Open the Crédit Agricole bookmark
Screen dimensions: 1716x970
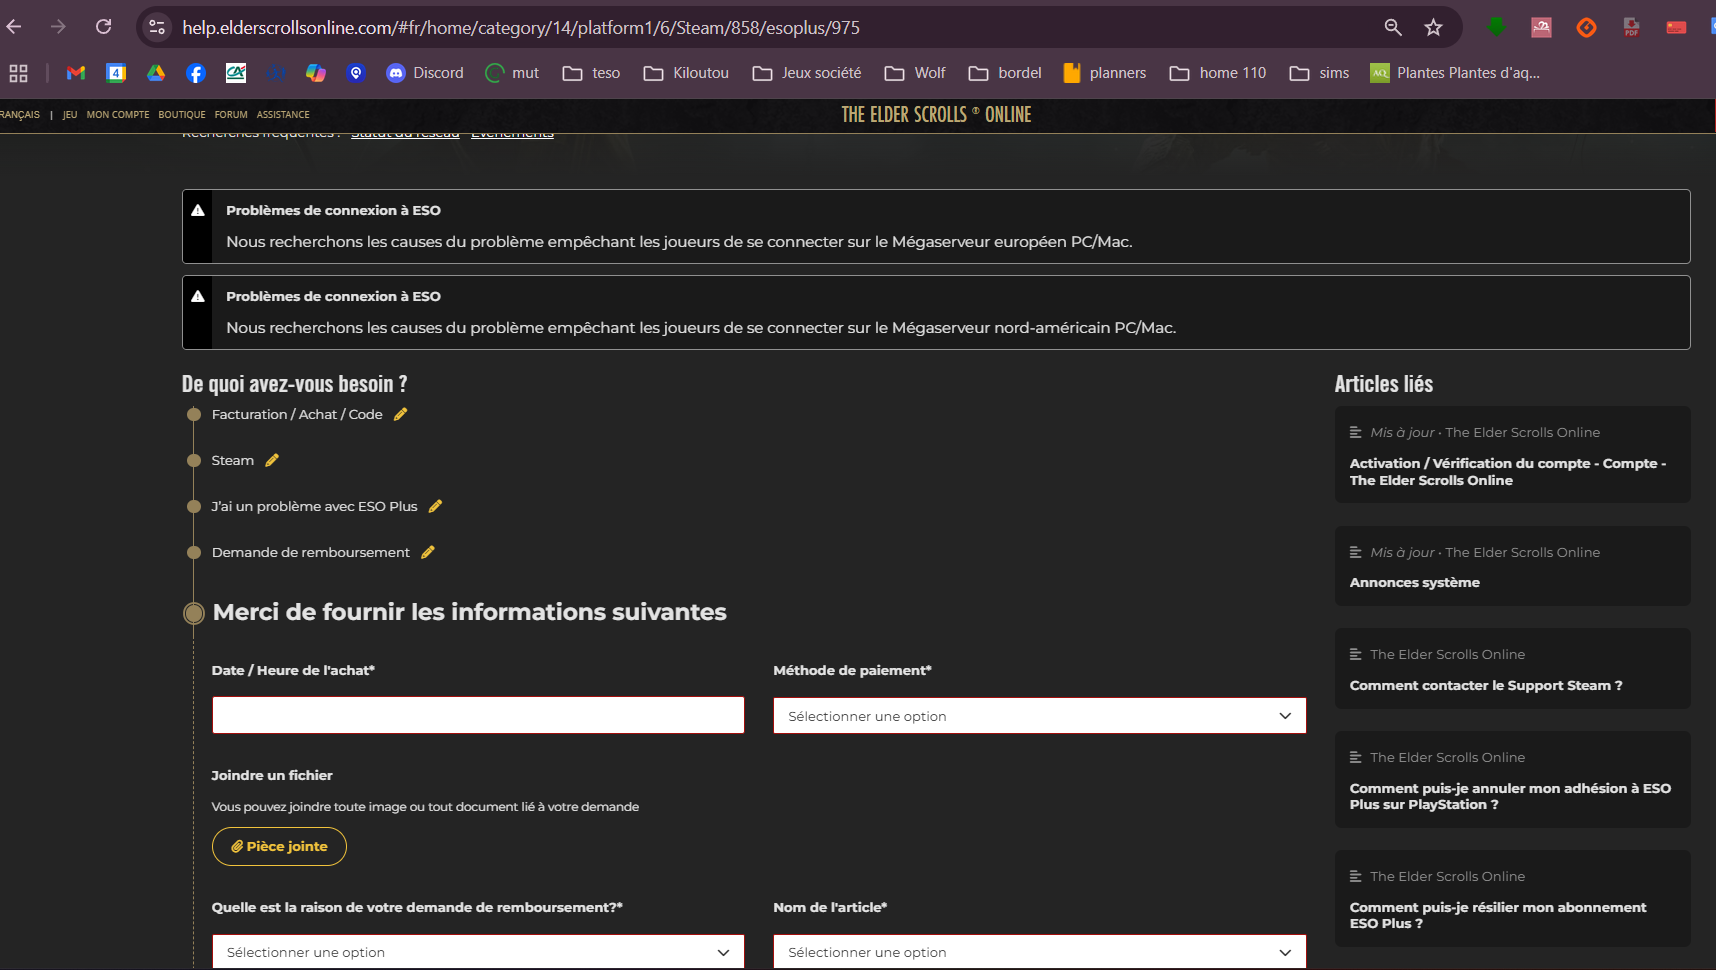coord(236,73)
